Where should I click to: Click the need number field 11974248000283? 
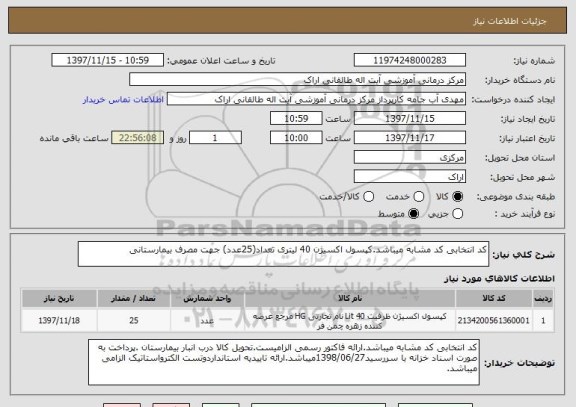(410, 60)
